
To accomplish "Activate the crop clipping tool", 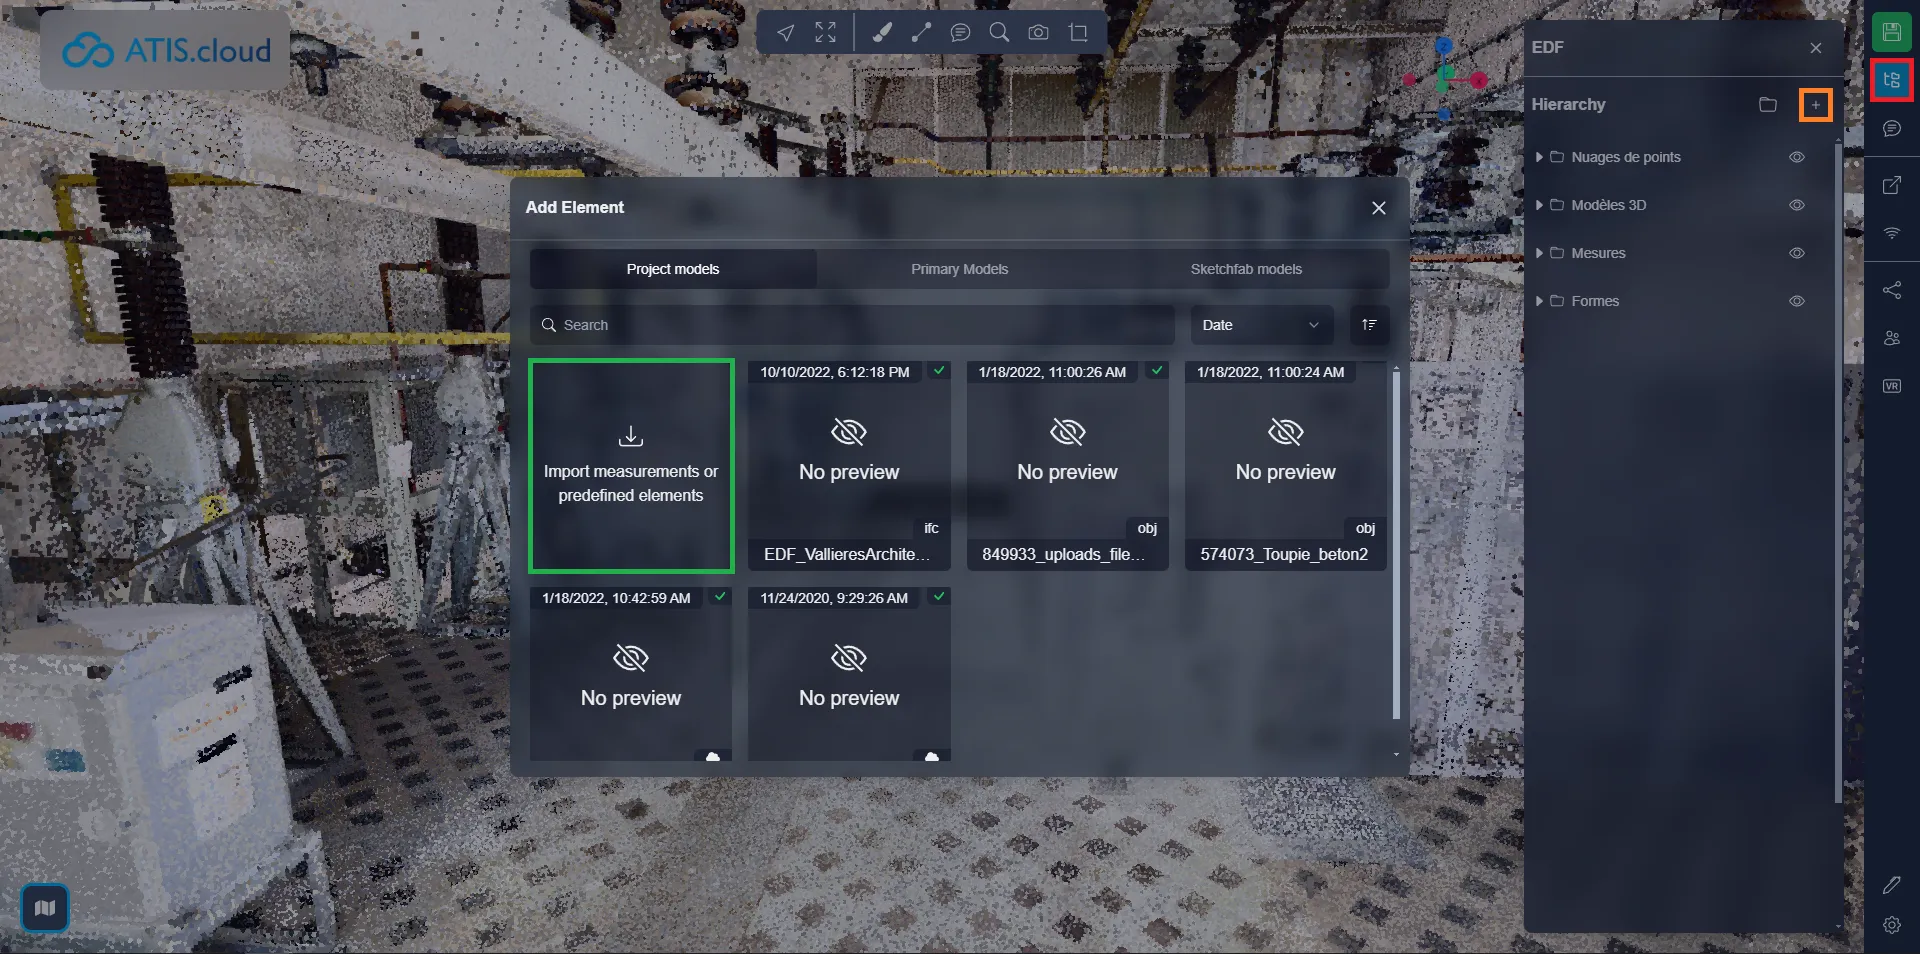I will pos(1078,33).
